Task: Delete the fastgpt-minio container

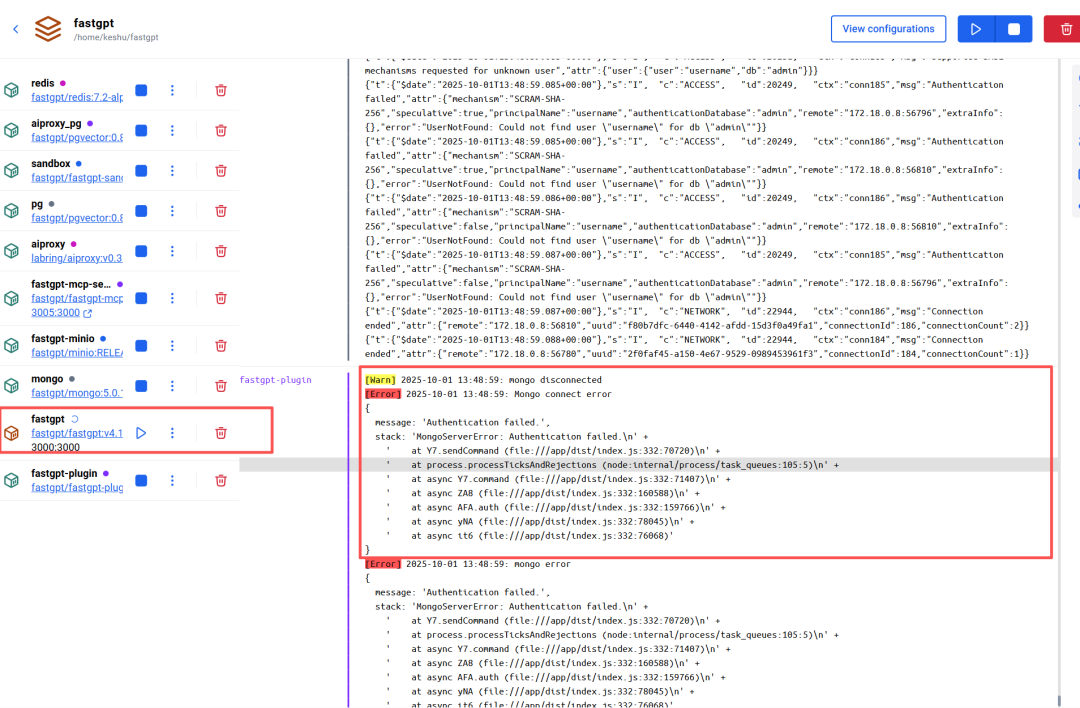Action: [x=221, y=346]
